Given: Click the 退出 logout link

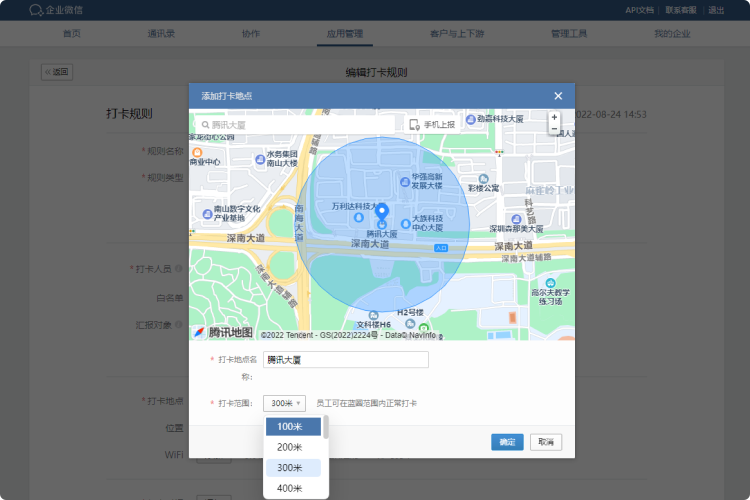Looking at the screenshot, I should 716,10.
